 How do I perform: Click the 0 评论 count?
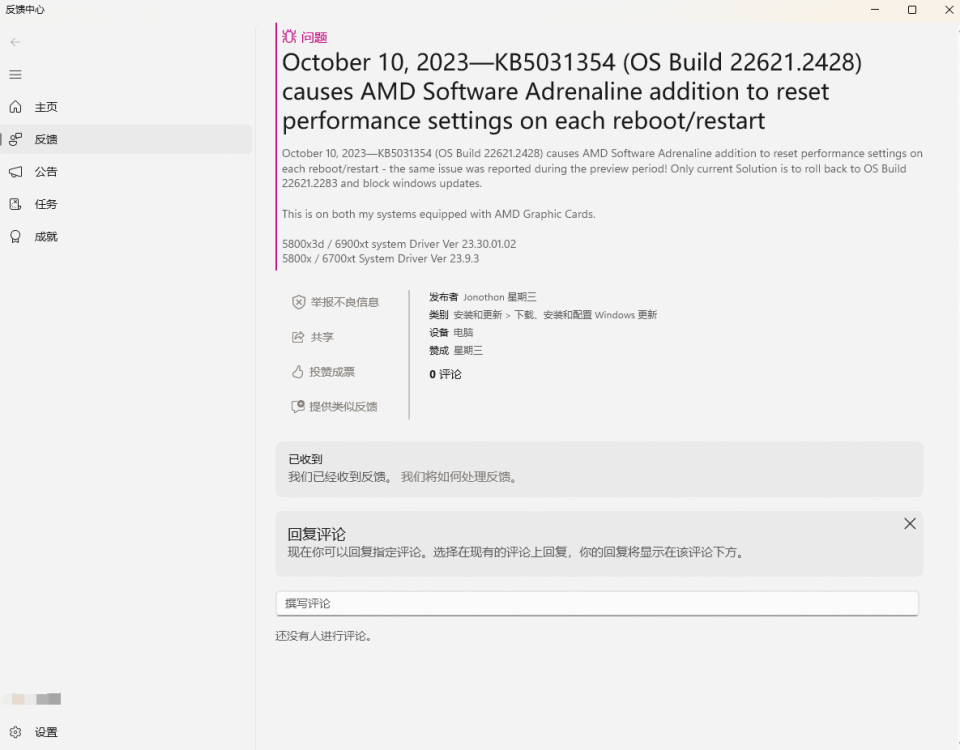pyautogui.click(x=445, y=374)
